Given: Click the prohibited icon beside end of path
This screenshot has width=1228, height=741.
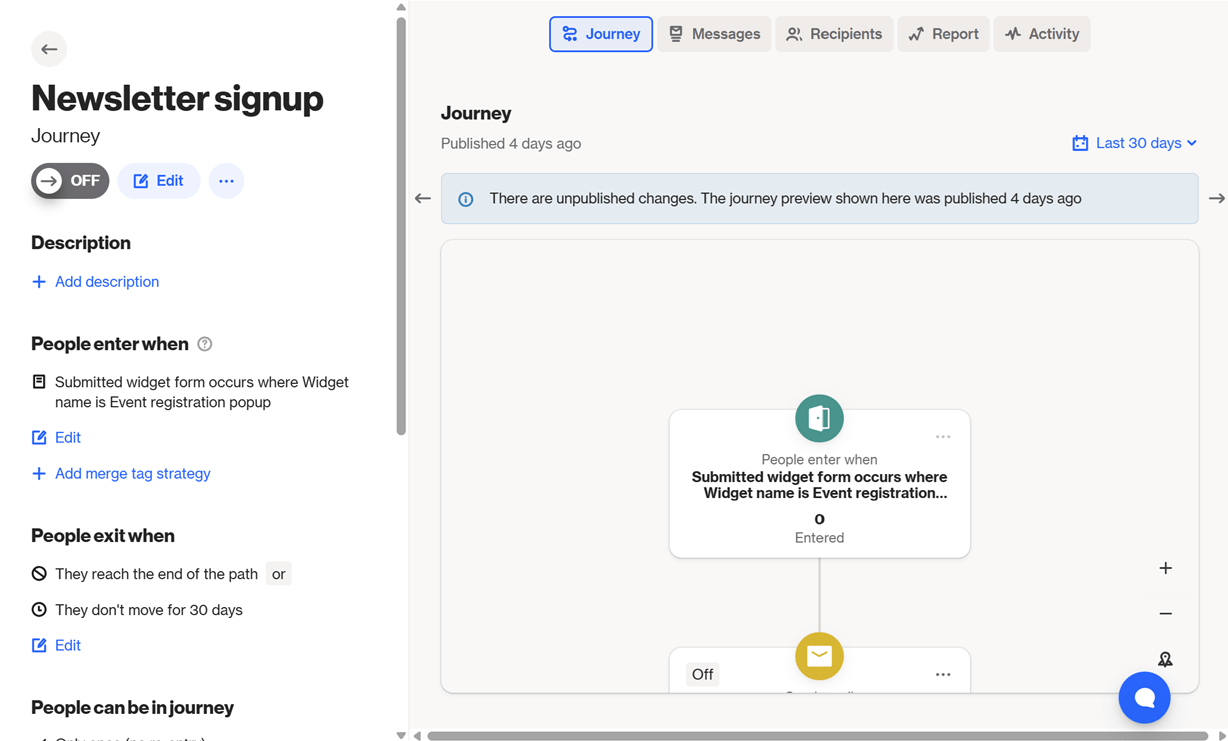Looking at the screenshot, I should coord(39,574).
